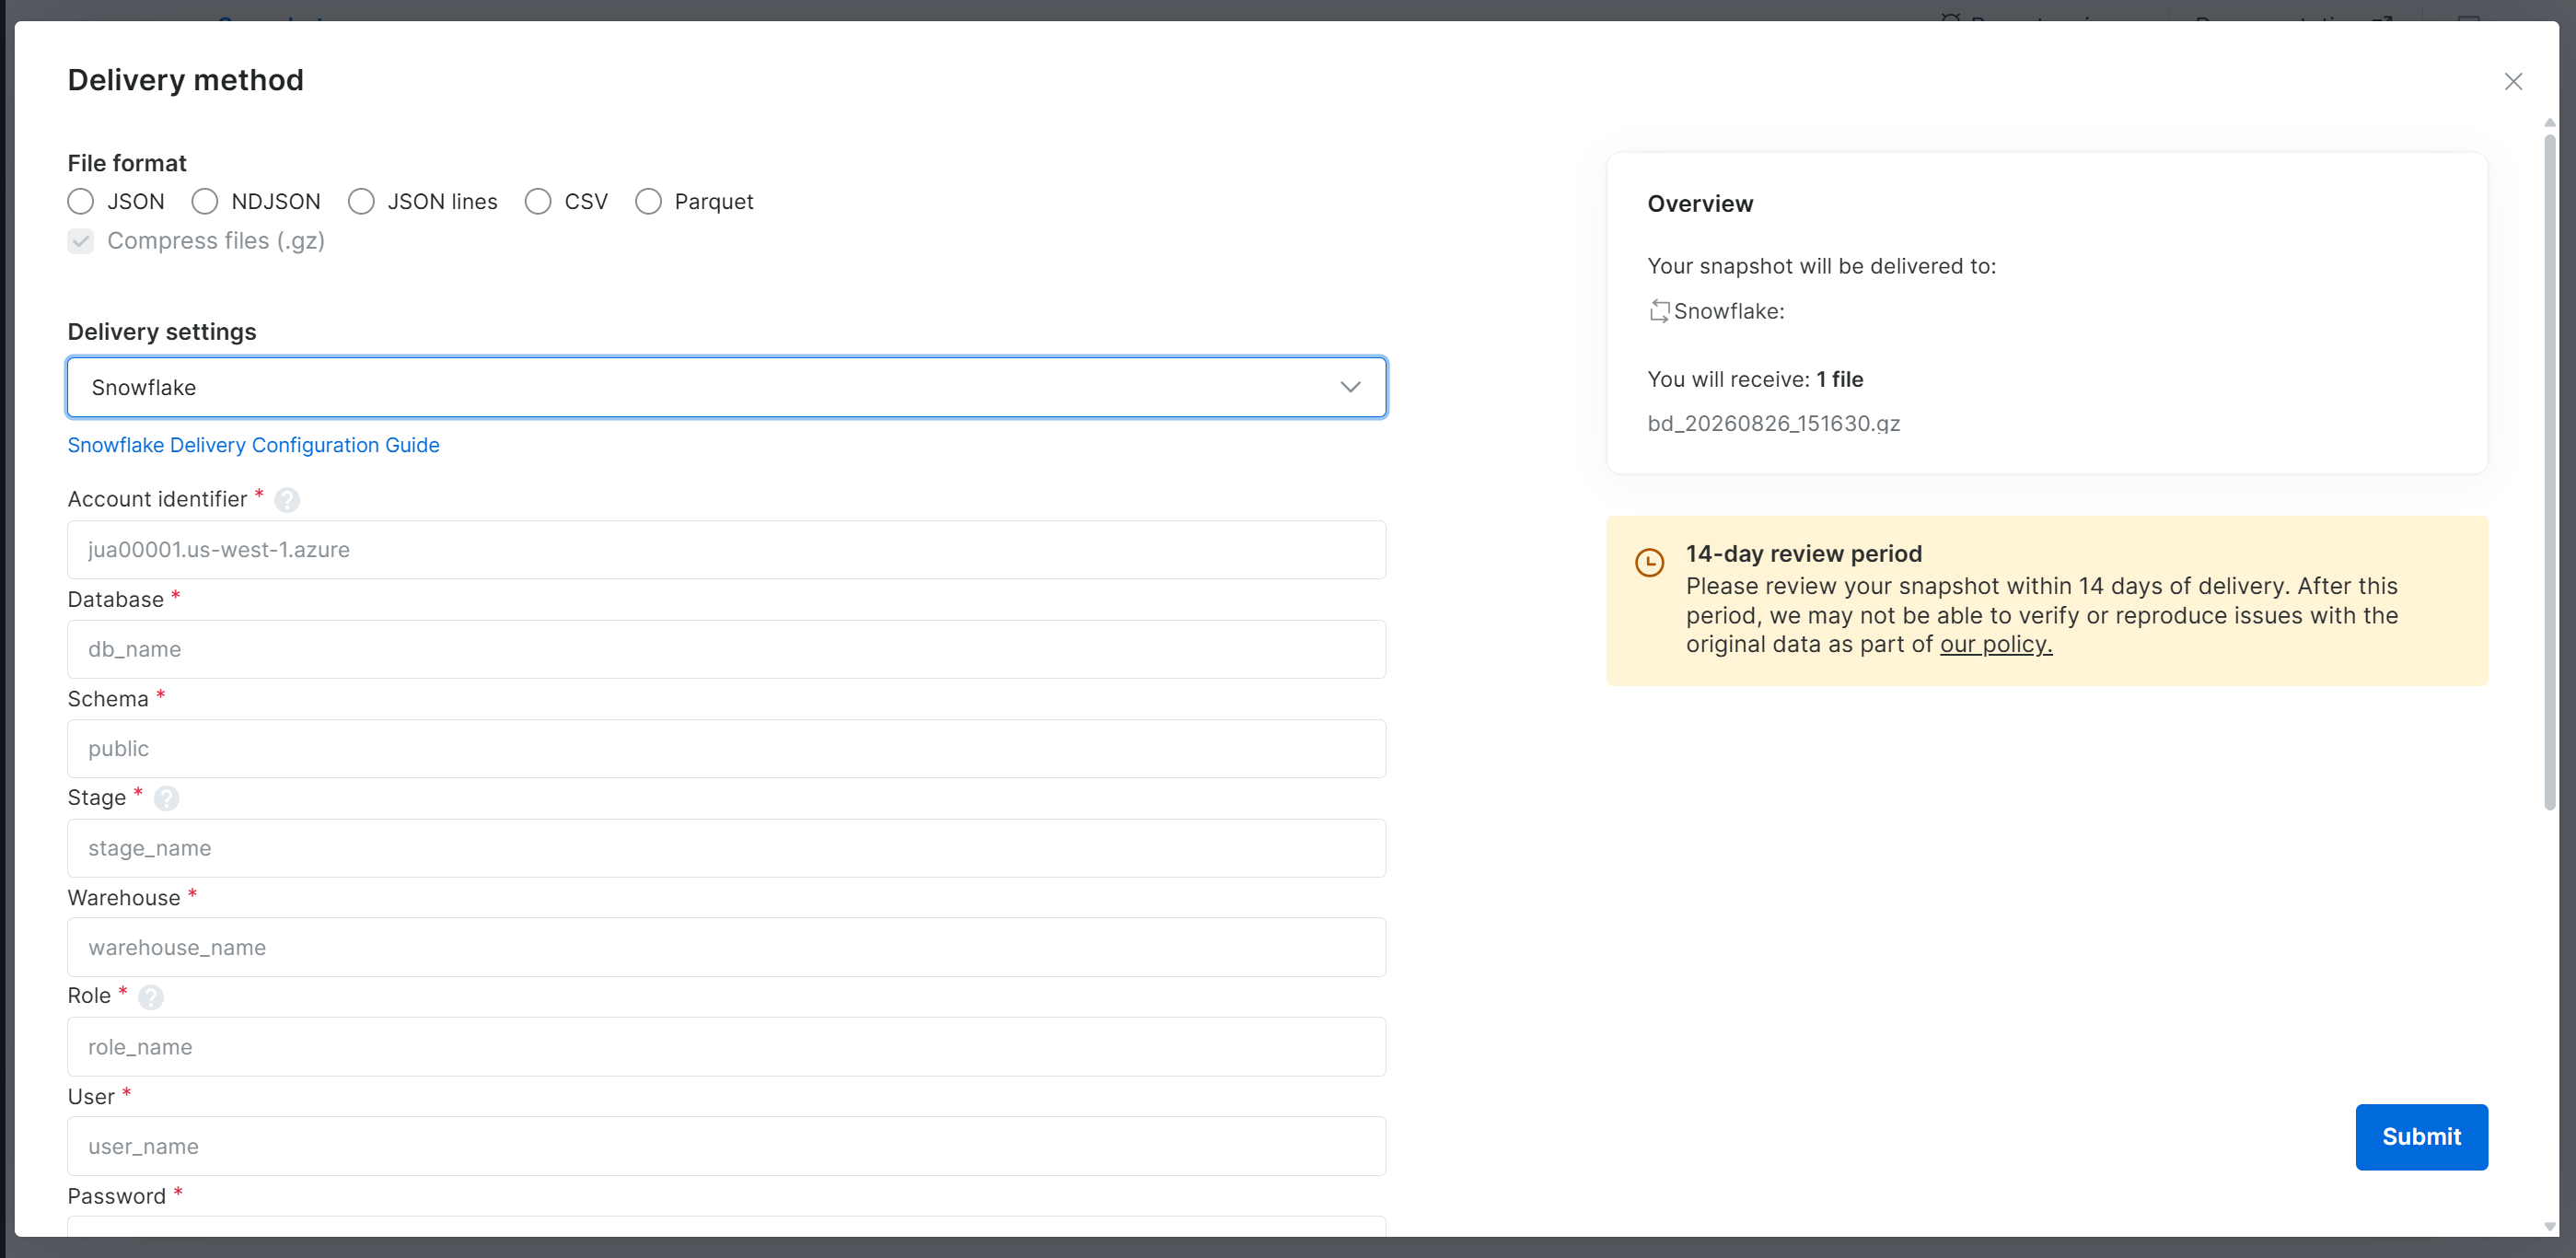Select NDJSON file format
Screen dimensions: 2576x1258
coord(205,202)
